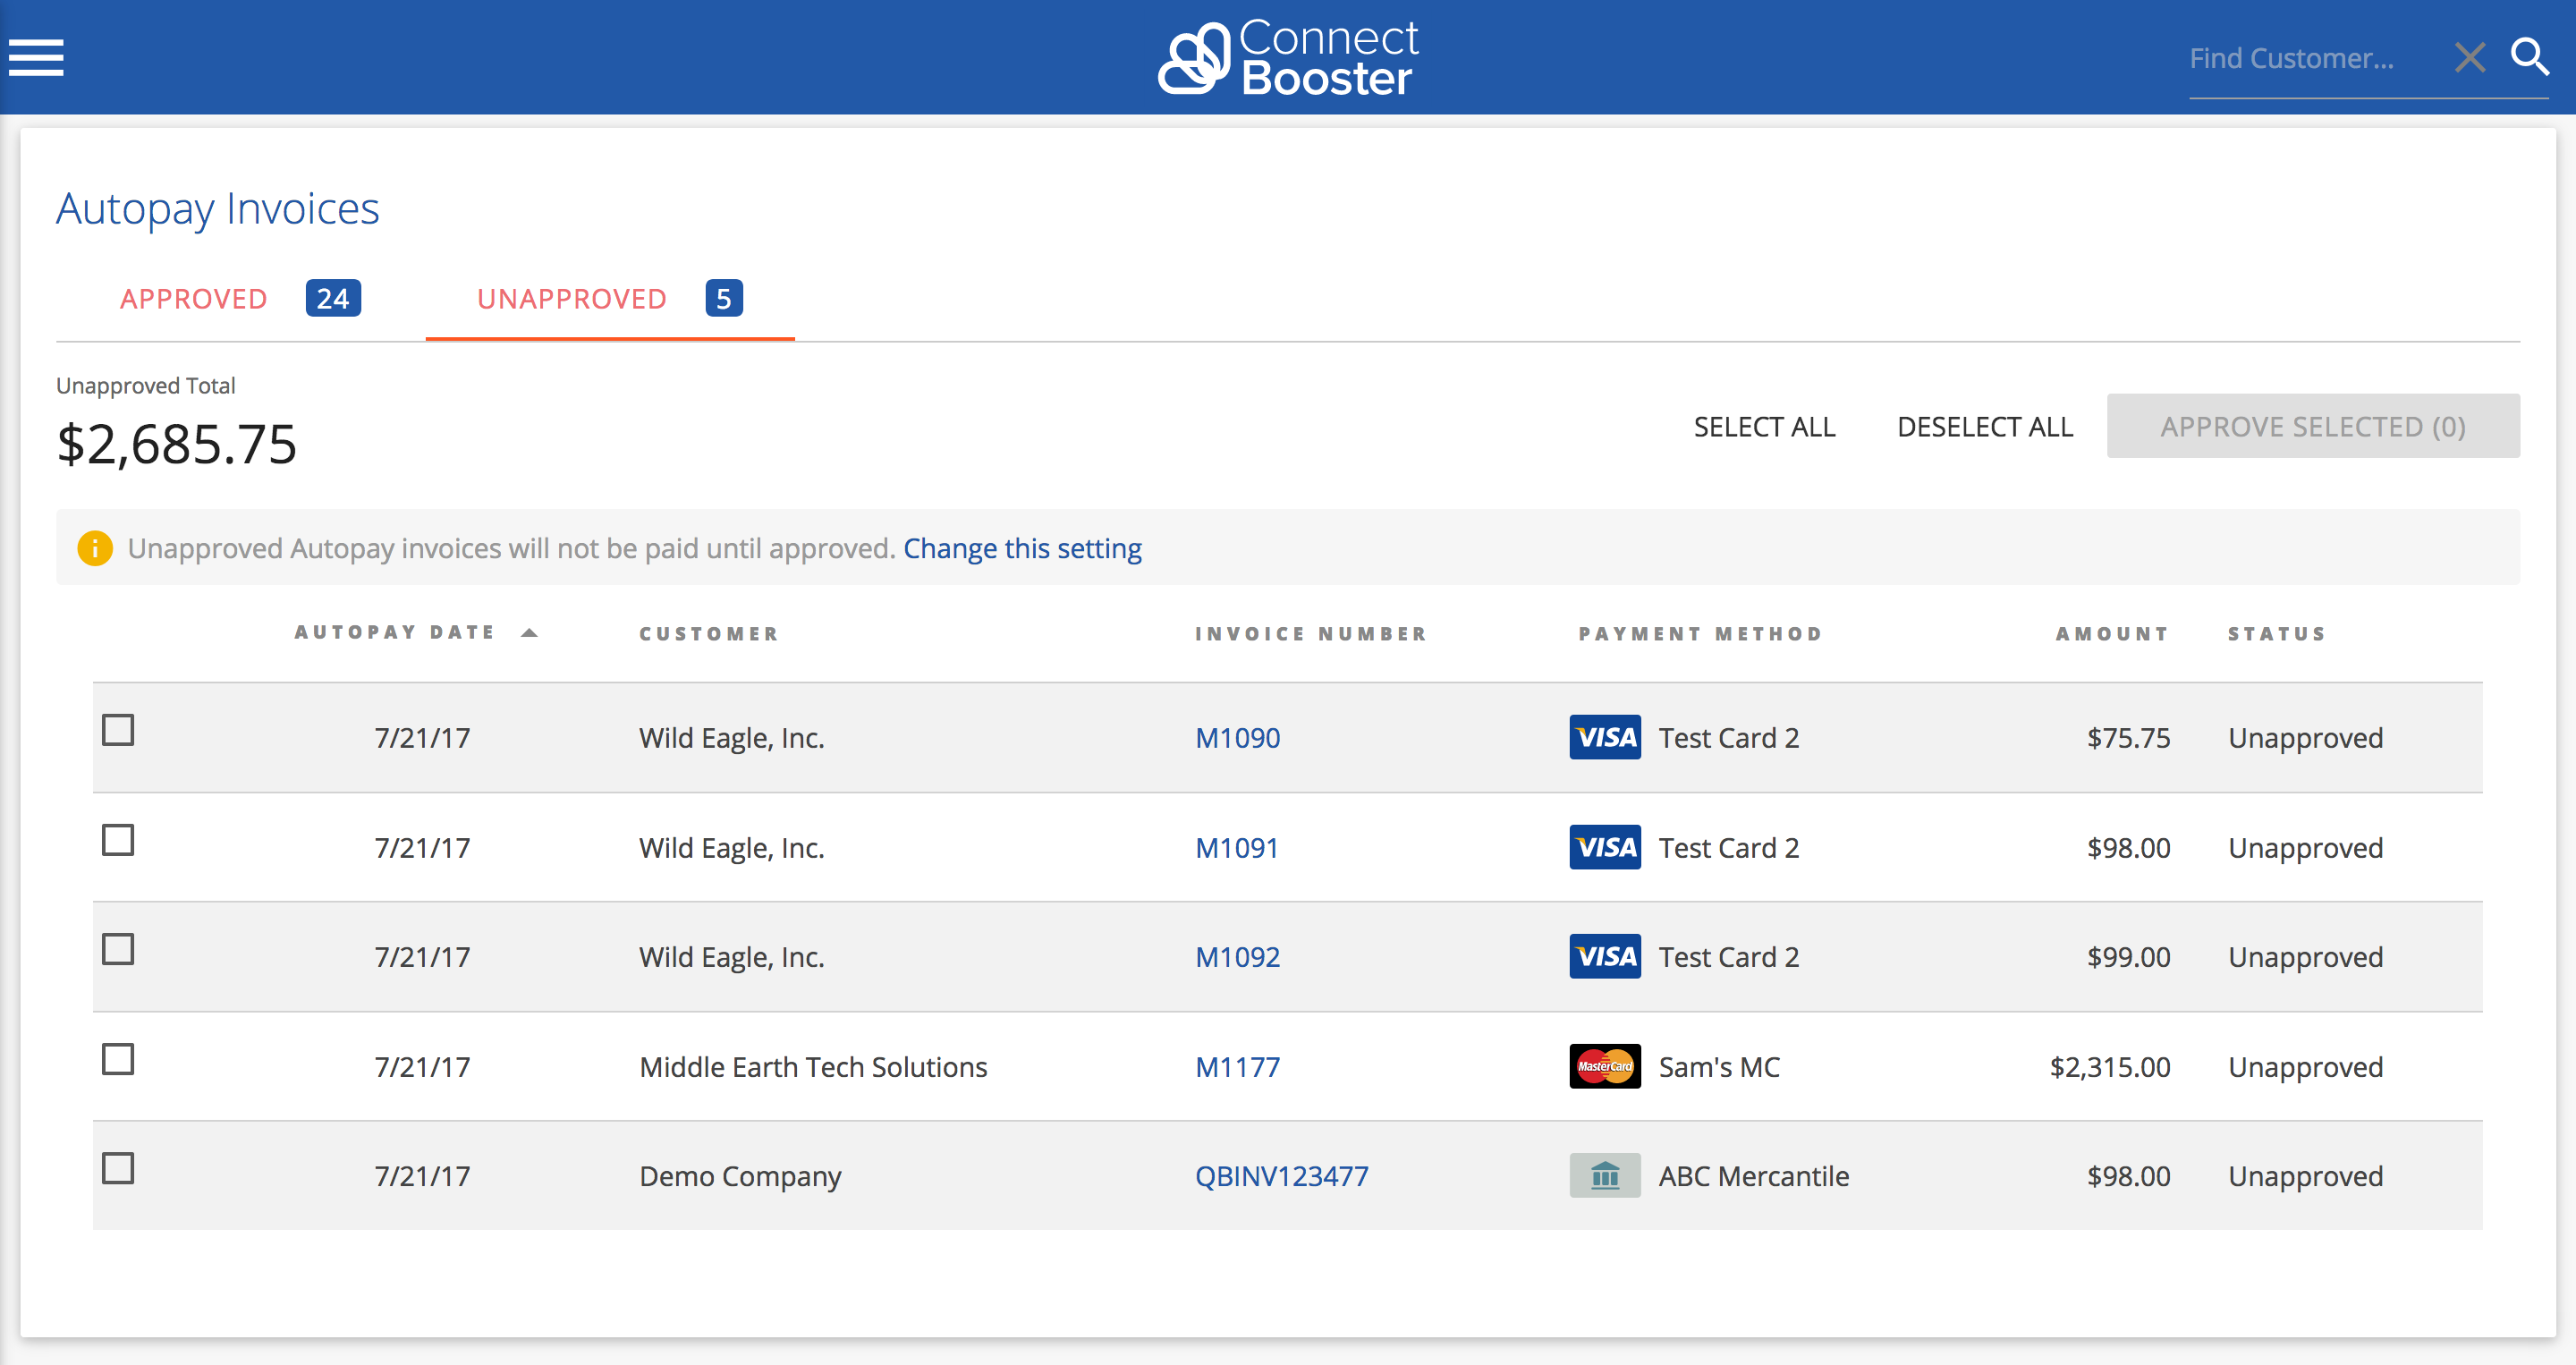Open the hamburger navigation menu
The width and height of the screenshot is (2576, 1365).
coord(36,57)
